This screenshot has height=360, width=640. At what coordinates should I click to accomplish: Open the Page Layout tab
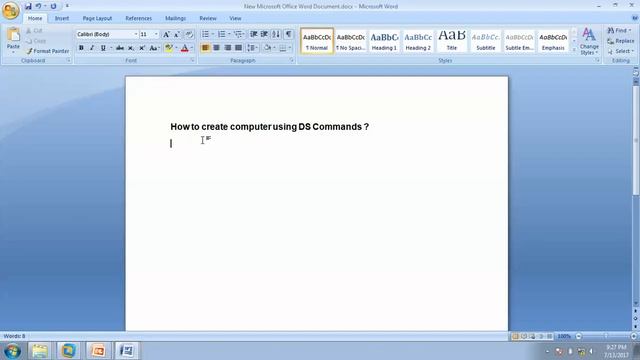tap(97, 18)
